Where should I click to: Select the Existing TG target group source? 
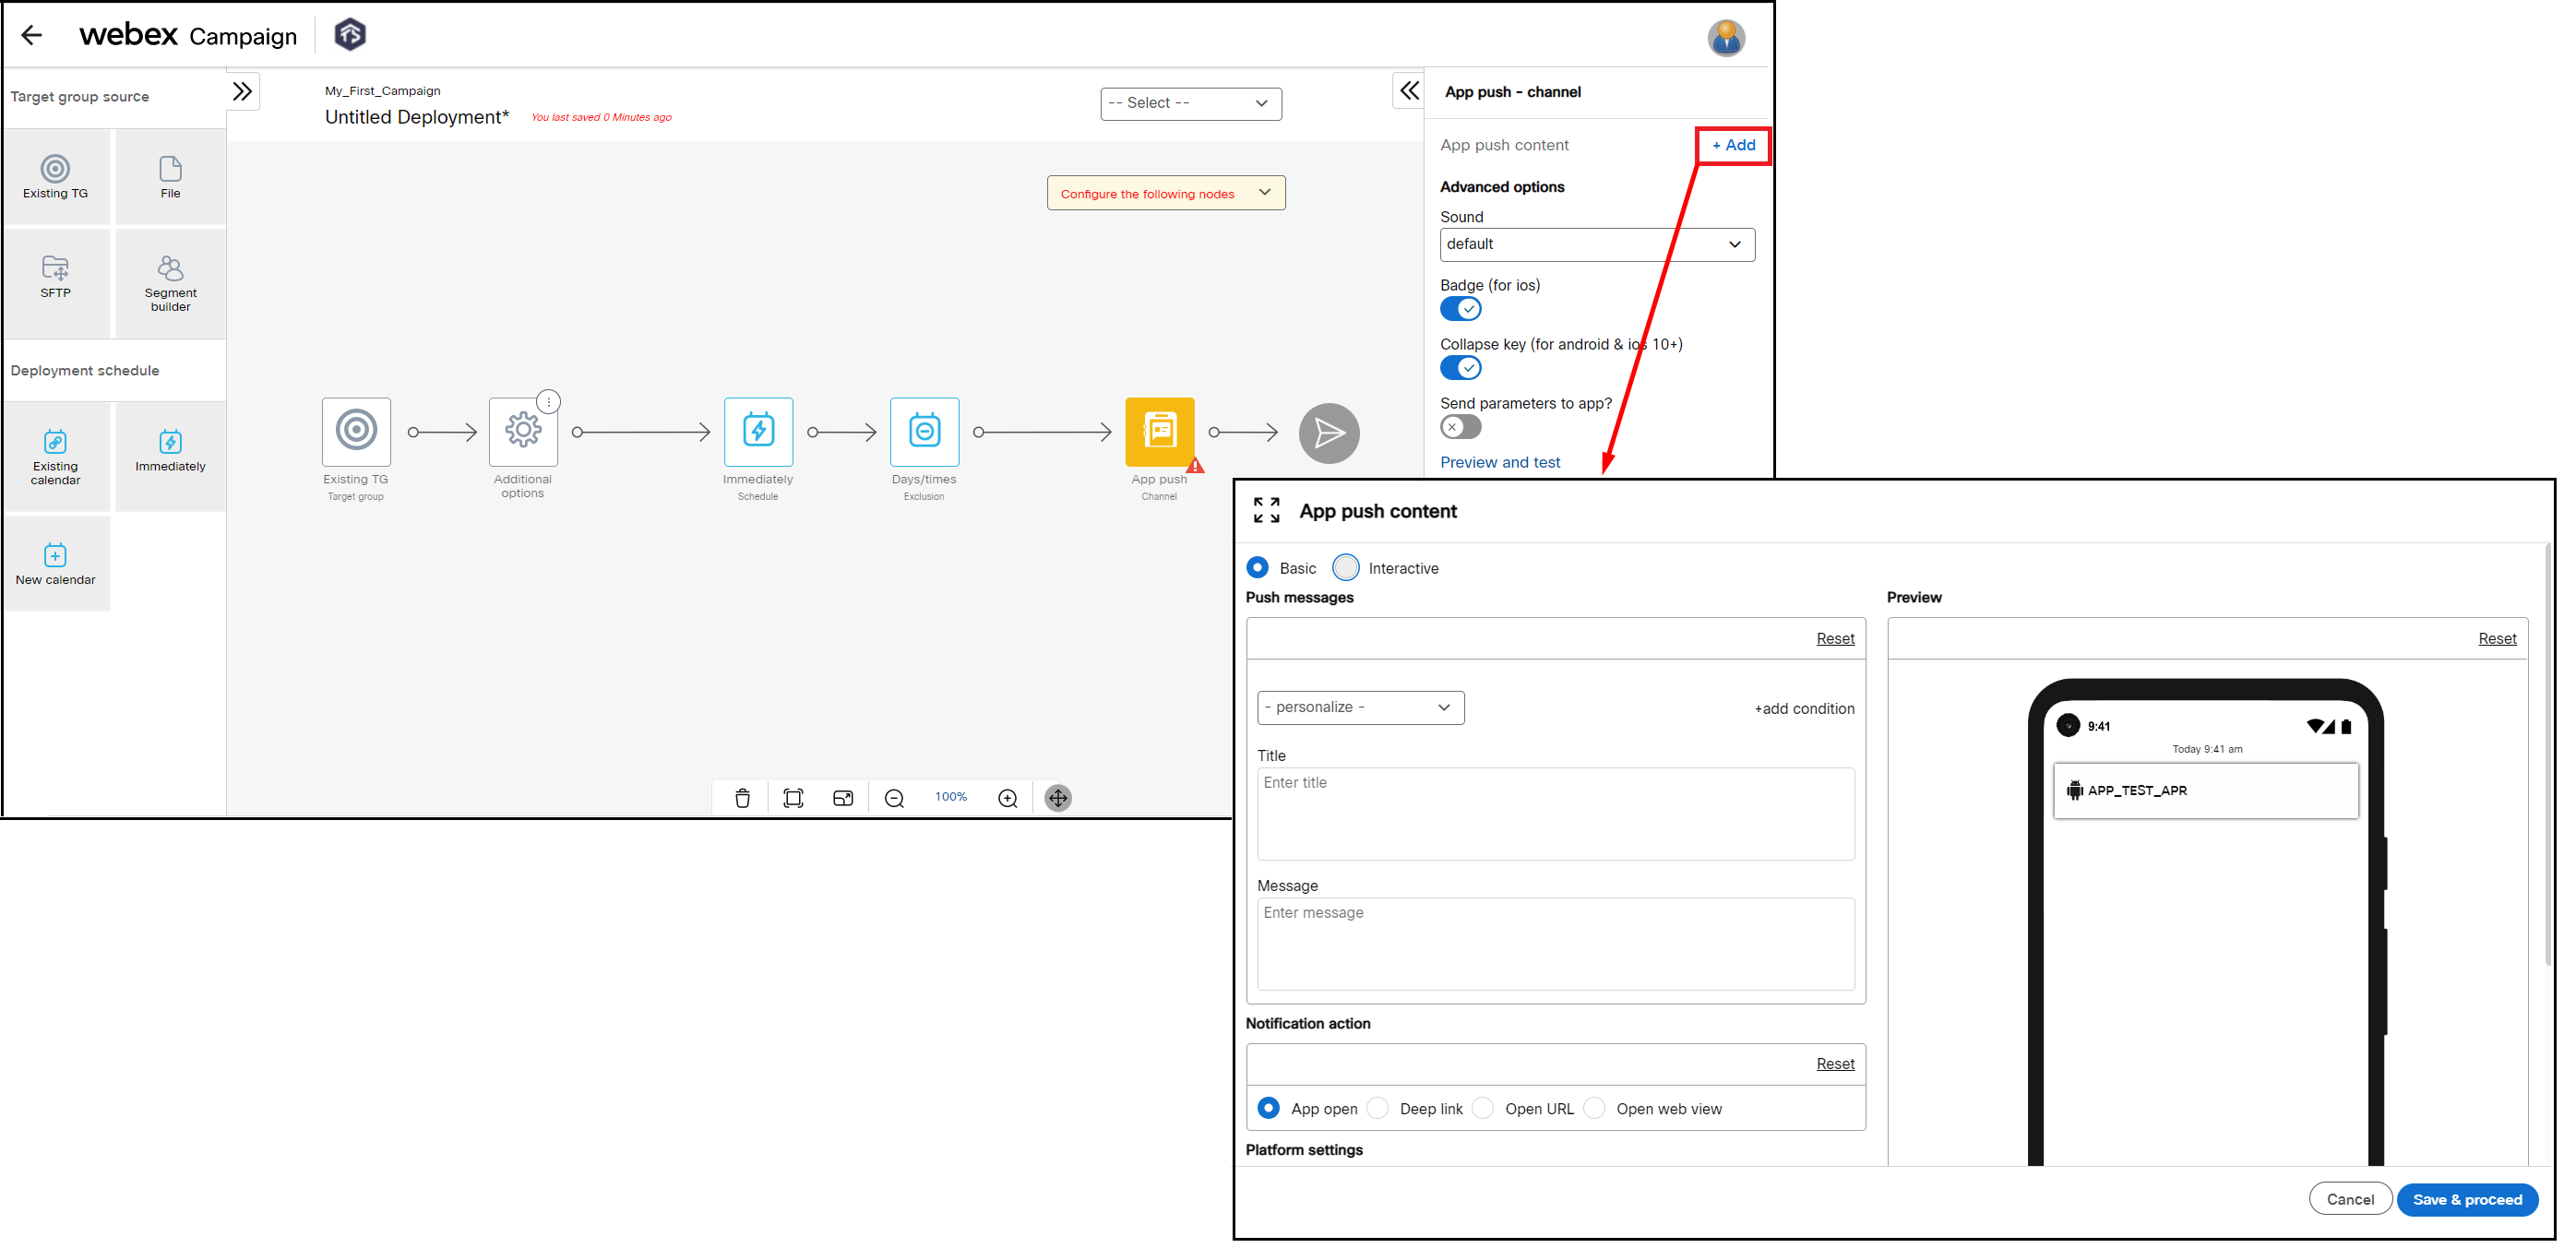pyautogui.click(x=55, y=176)
